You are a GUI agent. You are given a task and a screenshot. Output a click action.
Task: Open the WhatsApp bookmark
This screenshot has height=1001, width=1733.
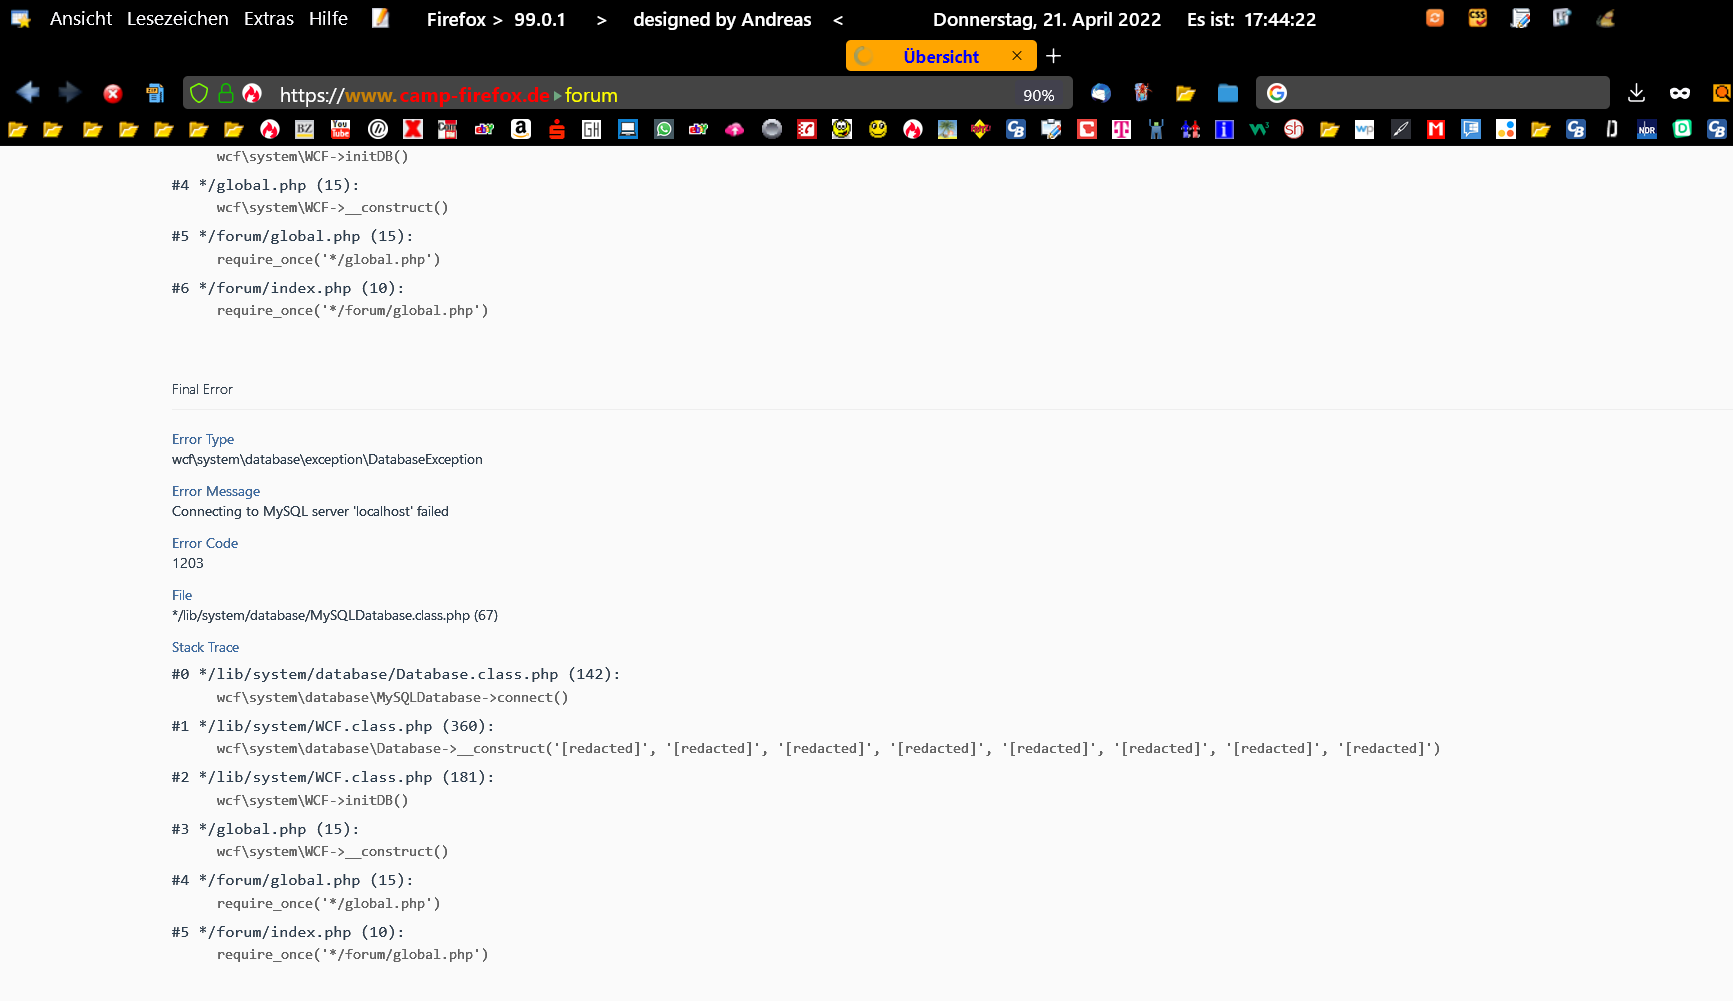point(664,129)
